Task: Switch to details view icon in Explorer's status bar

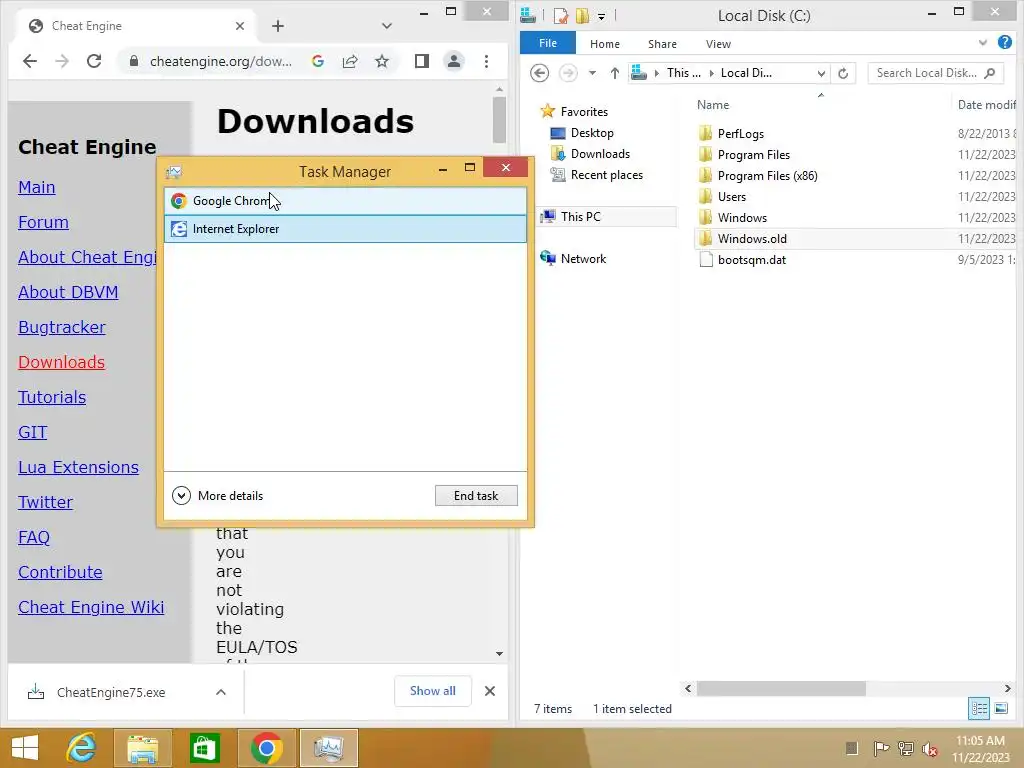Action: point(979,709)
